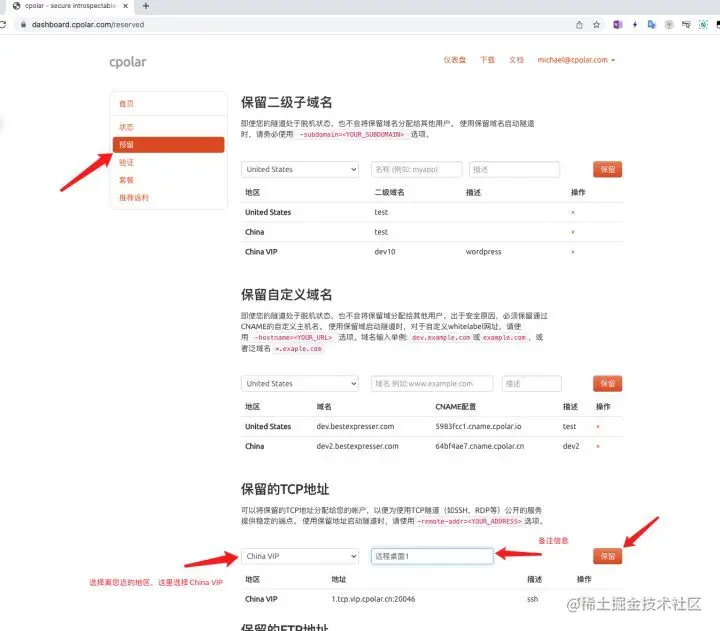Delete dev.bestexpresser.com custom domain

(598, 427)
